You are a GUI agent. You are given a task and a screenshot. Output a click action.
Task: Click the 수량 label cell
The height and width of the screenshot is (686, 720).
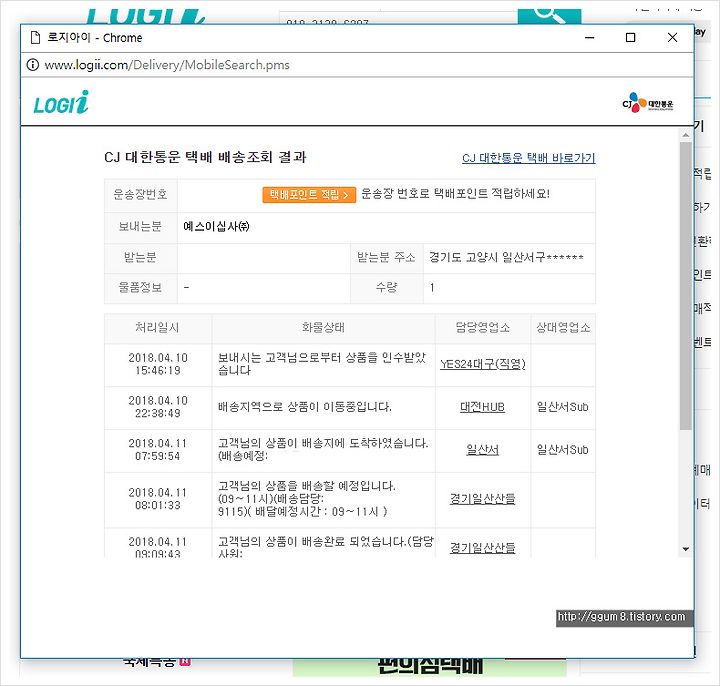[x=387, y=288]
